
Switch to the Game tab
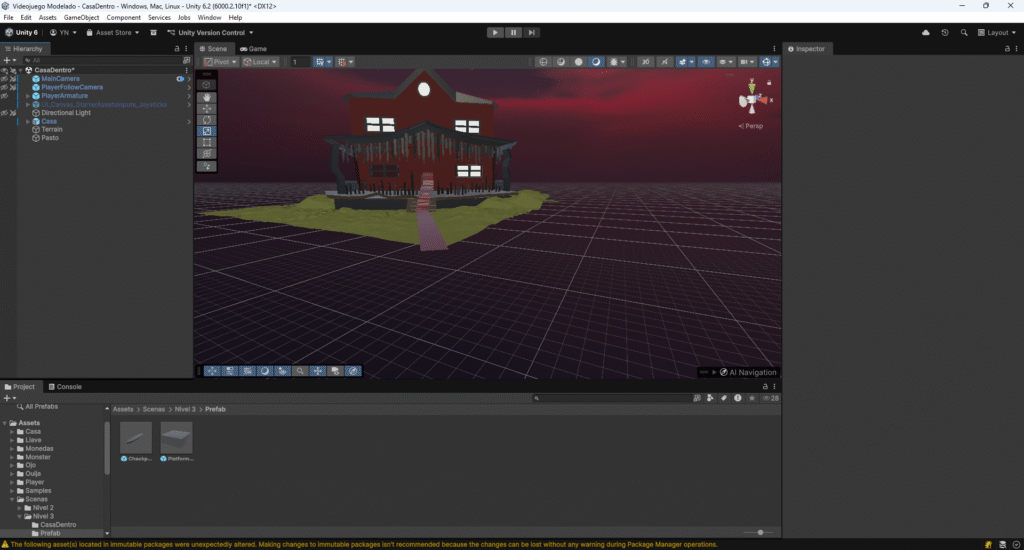pyautogui.click(x=253, y=48)
